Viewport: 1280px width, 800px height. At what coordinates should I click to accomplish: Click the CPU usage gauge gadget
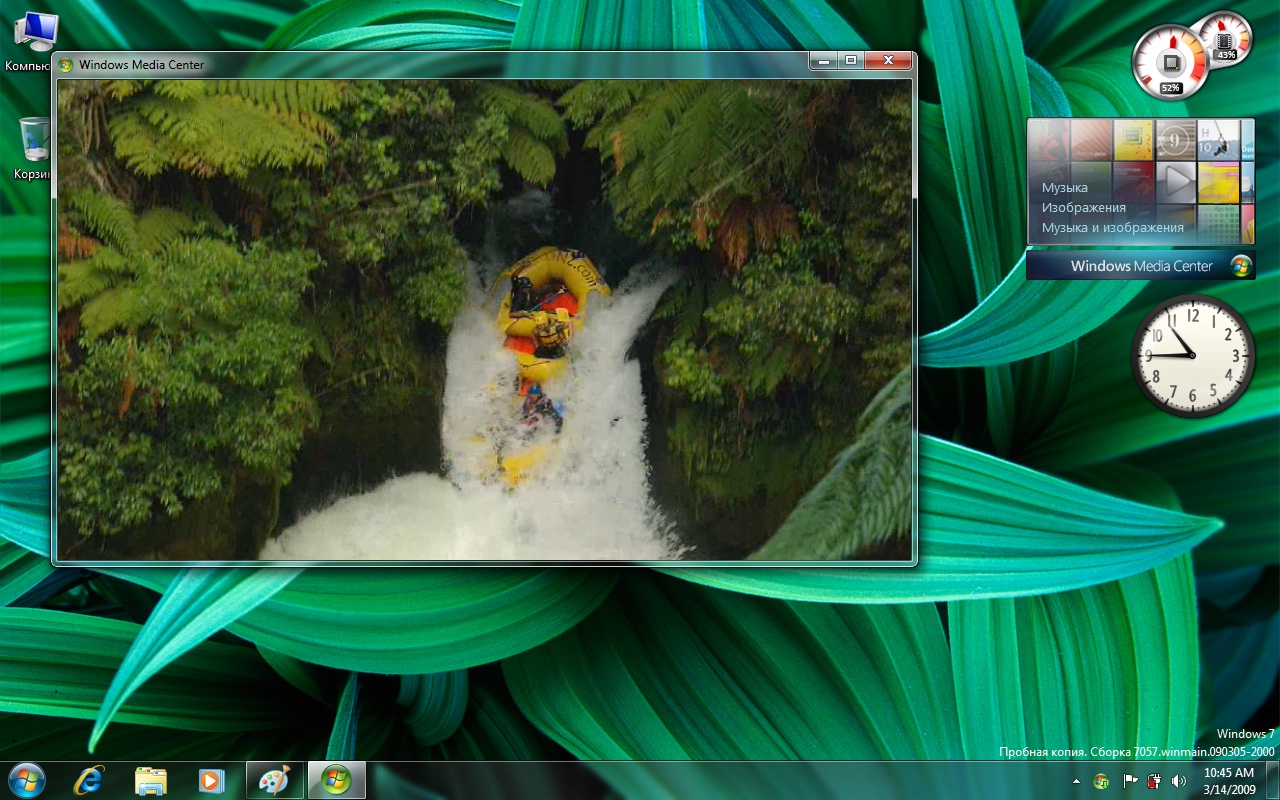pyautogui.click(x=1169, y=62)
